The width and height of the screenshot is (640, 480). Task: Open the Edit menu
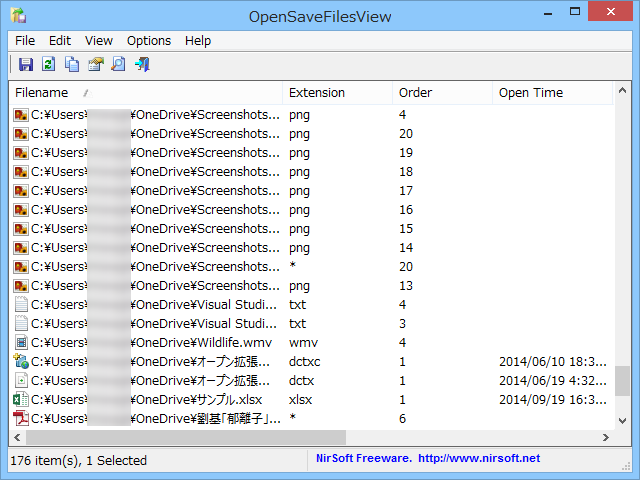pos(60,41)
